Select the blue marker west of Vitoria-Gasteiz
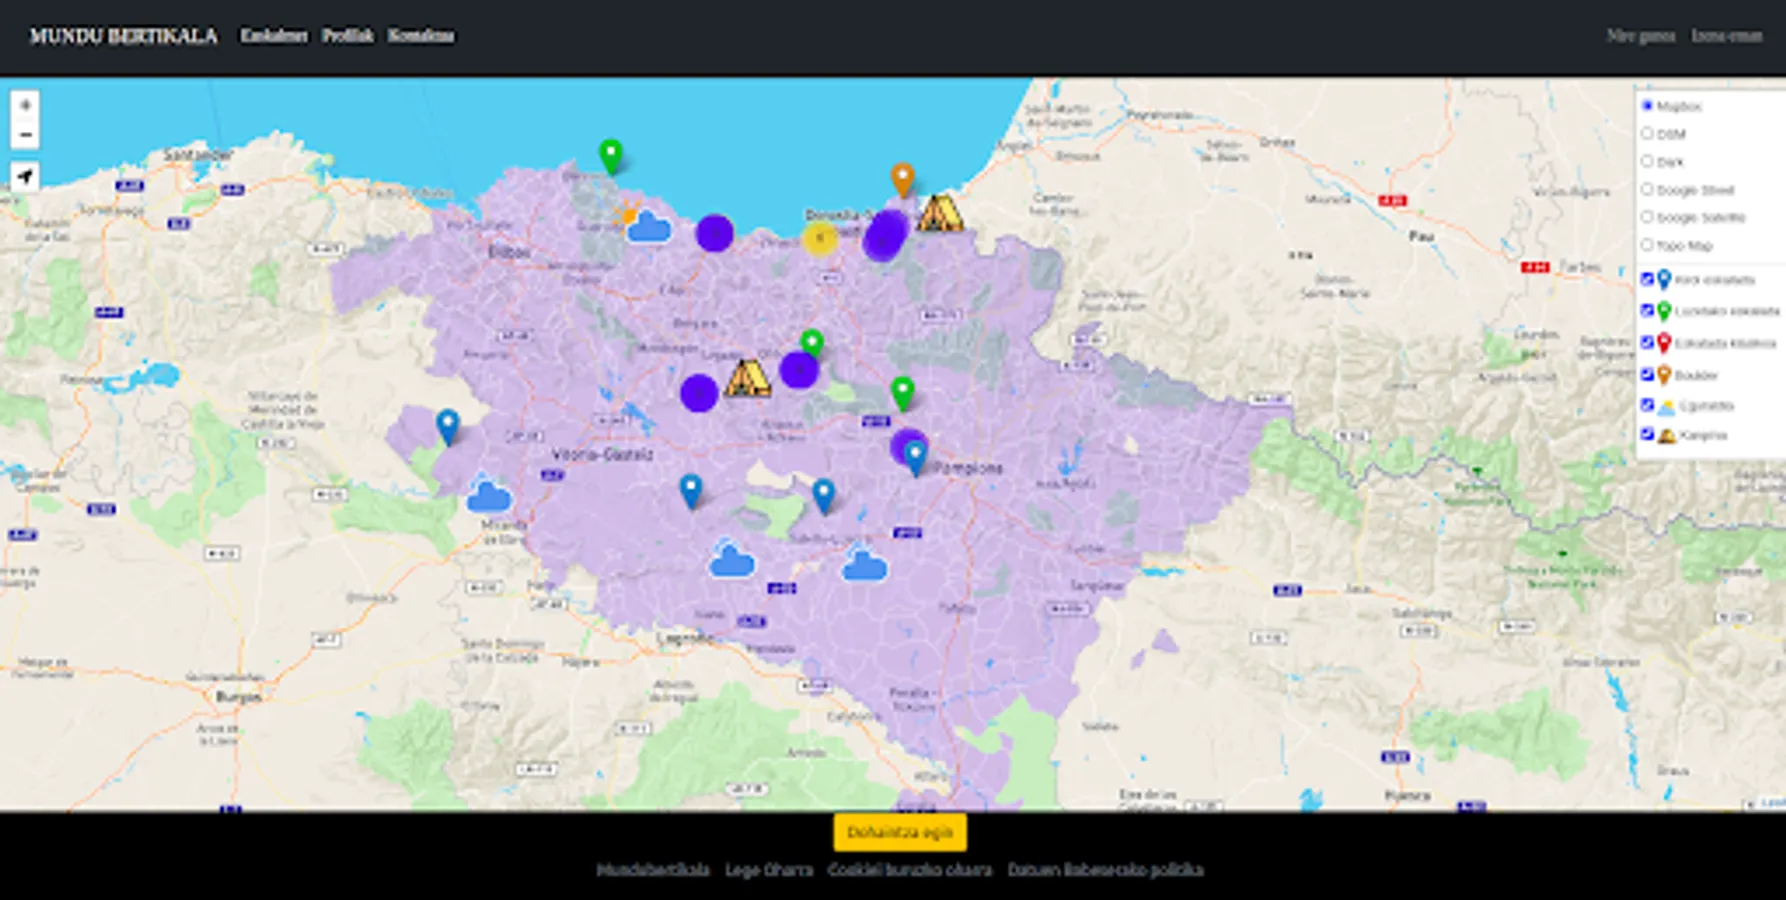The height and width of the screenshot is (900, 1786). coord(447,426)
